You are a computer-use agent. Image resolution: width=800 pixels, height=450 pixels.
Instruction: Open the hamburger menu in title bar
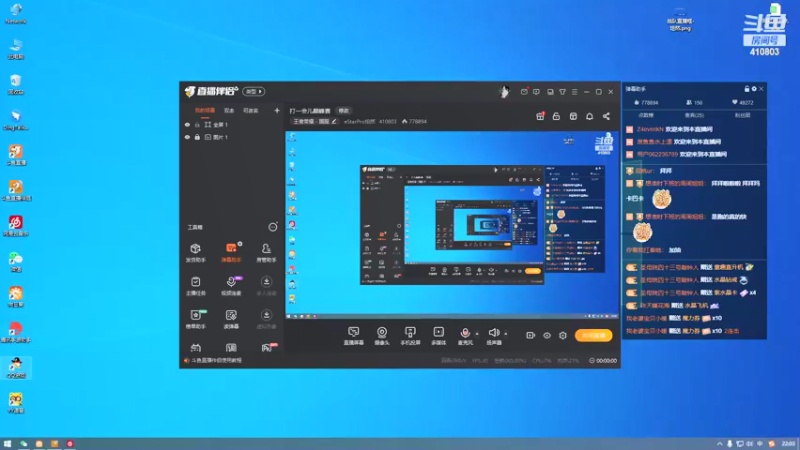(x=574, y=92)
